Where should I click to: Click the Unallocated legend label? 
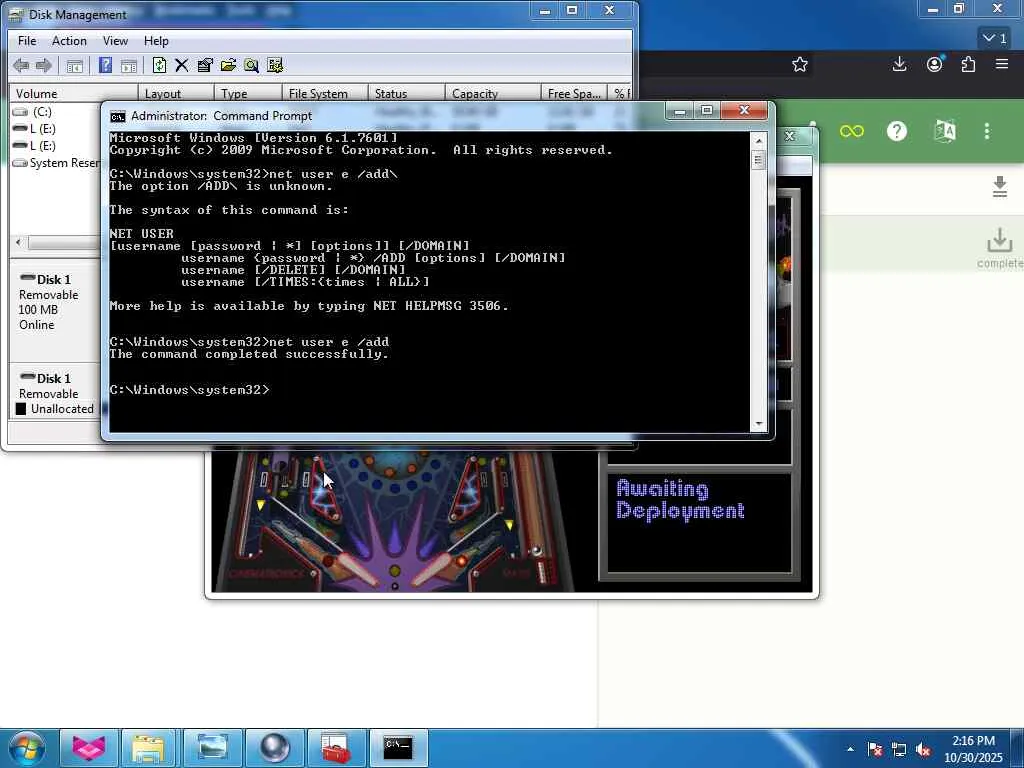pyautogui.click(x=62, y=409)
